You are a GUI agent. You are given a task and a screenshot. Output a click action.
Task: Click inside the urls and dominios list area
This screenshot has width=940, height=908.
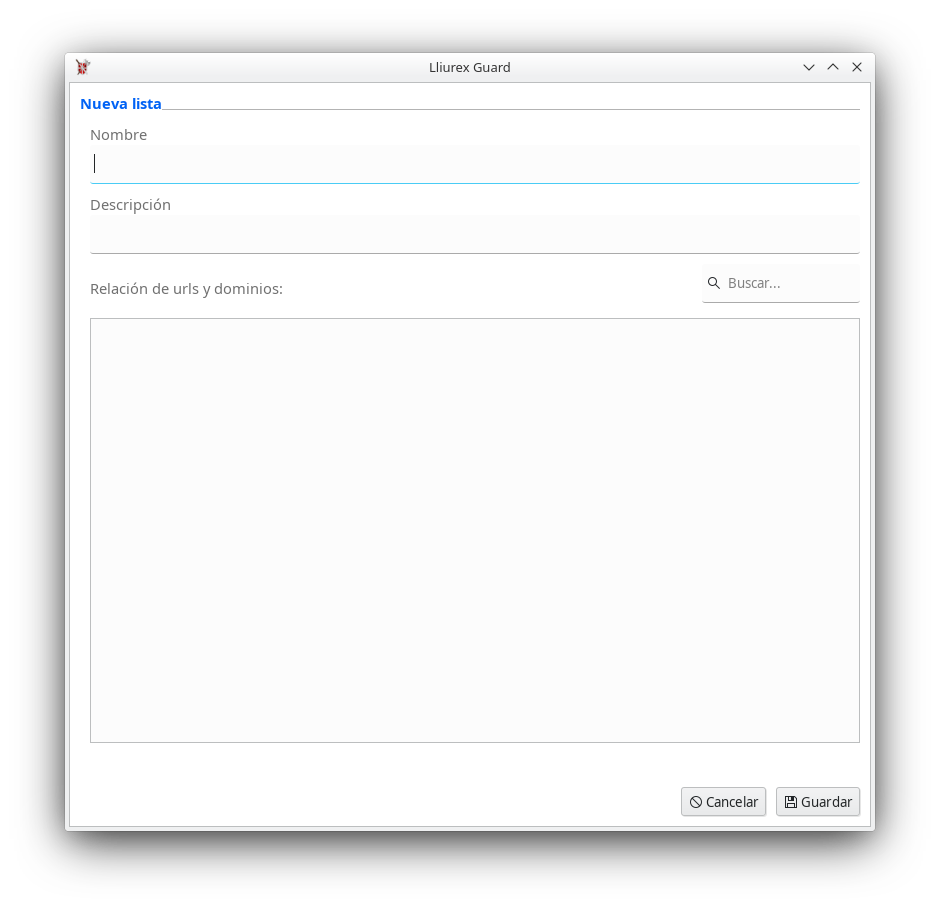(x=474, y=530)
